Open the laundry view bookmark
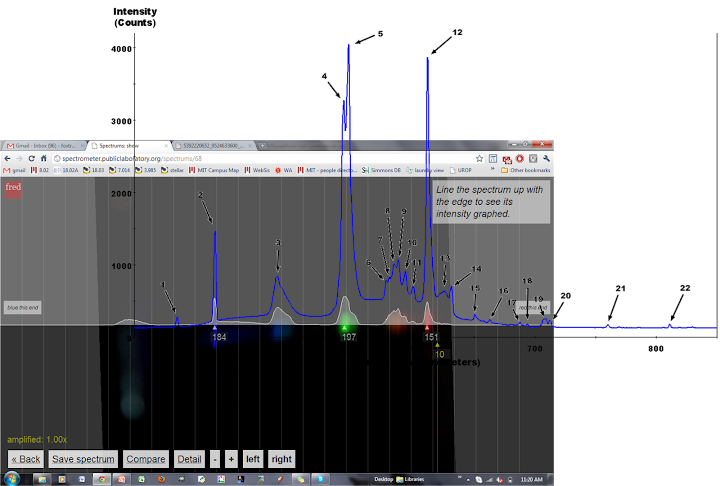The image size is (720, 486). pyautogui.click(x=425, y=170)
